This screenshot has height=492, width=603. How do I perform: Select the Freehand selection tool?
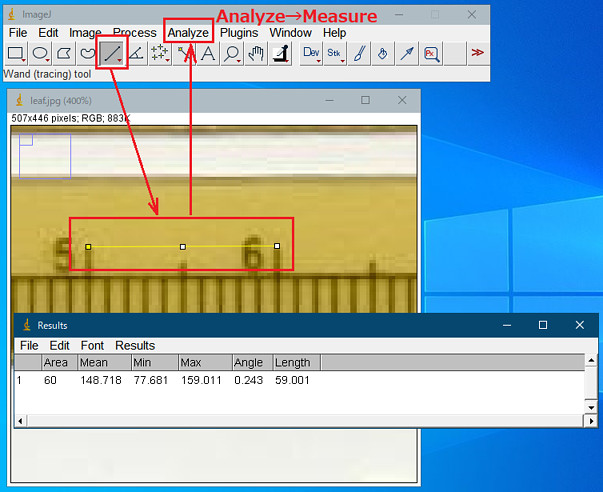coord(88,53)
